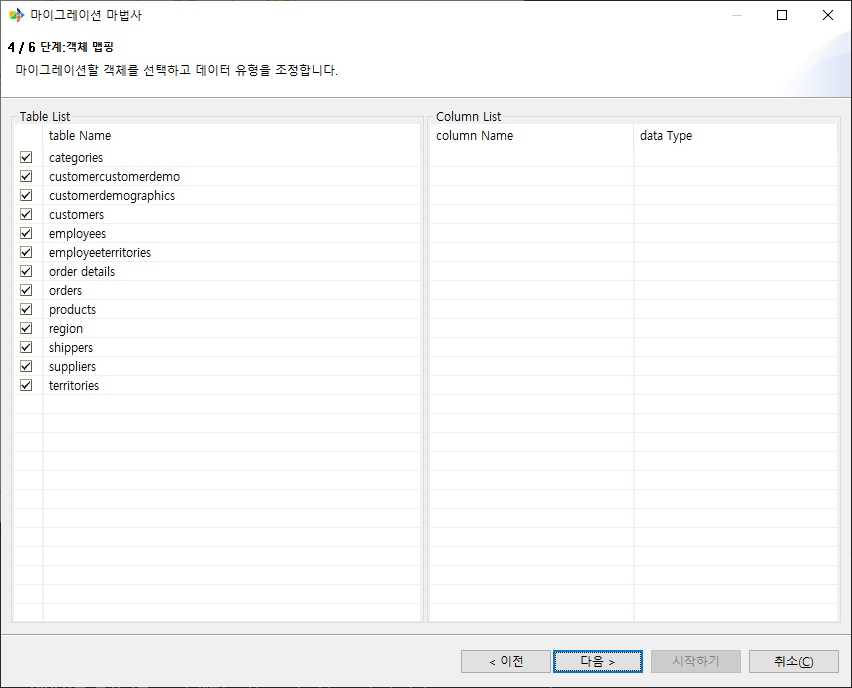Disable the territories table checkbox
852x688 pixels.
pos(26,385)
